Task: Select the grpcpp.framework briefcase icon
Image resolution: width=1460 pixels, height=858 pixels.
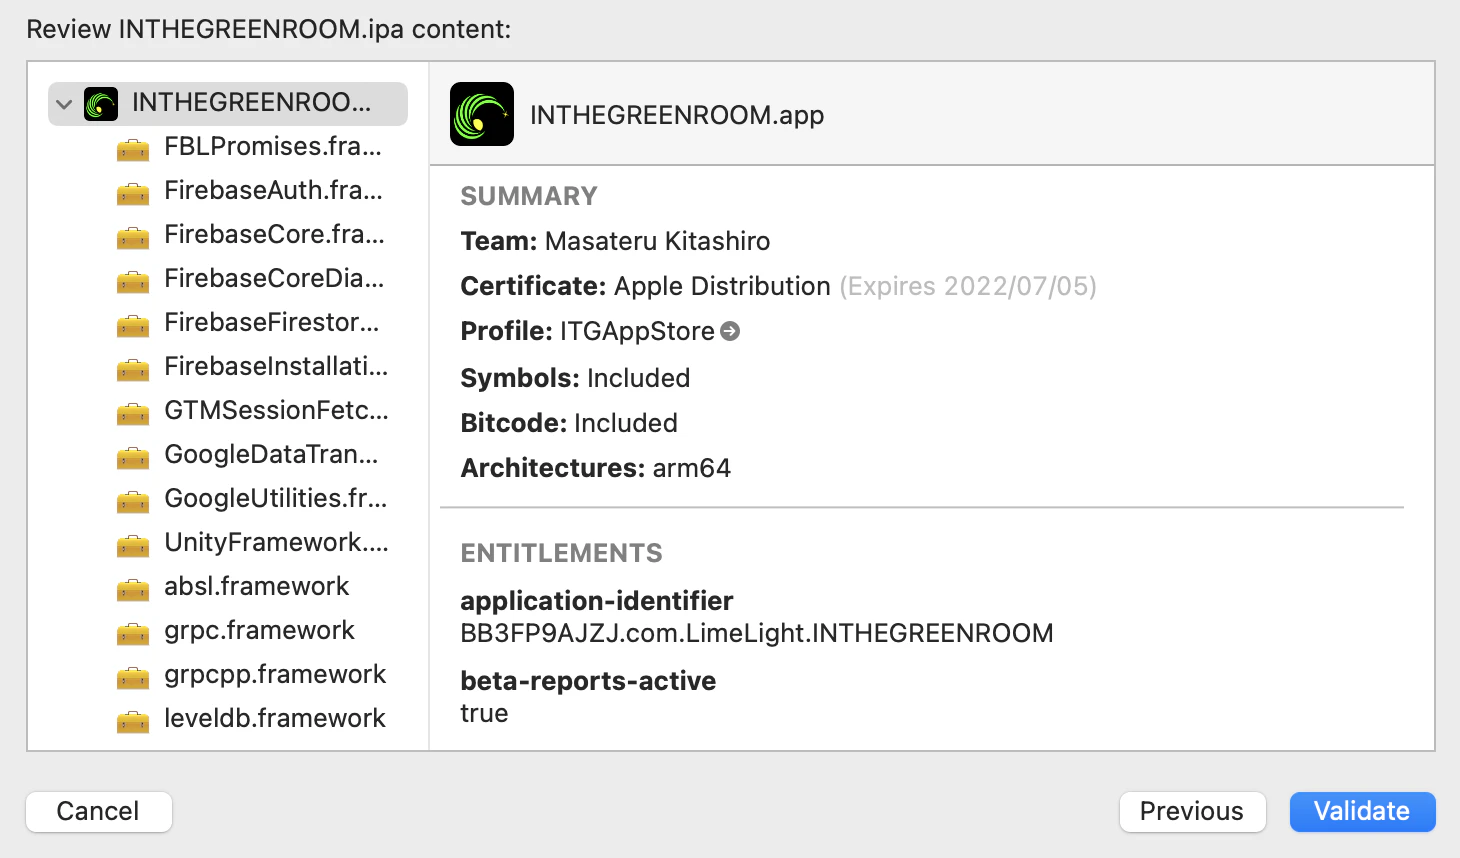Action: tap(133, 677)
